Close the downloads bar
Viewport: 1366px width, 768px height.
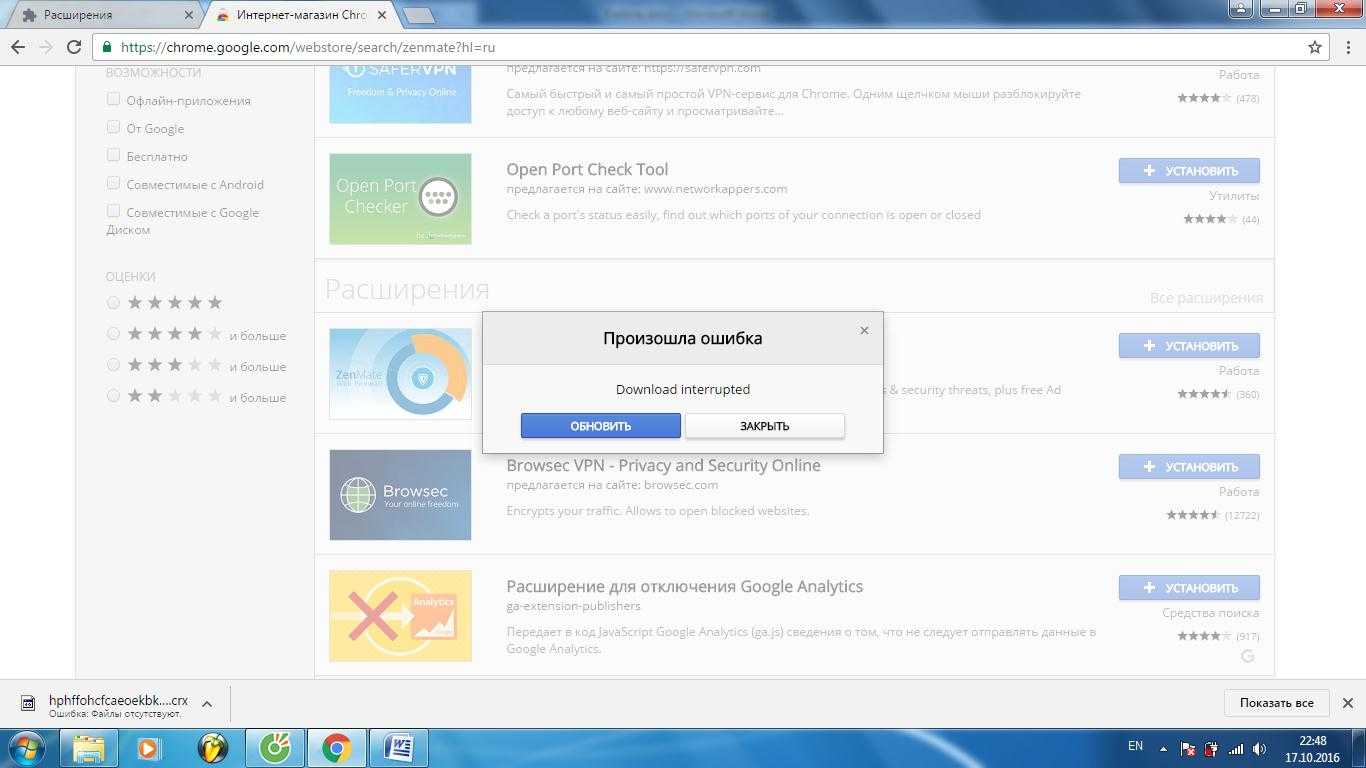click(1347, 703)
